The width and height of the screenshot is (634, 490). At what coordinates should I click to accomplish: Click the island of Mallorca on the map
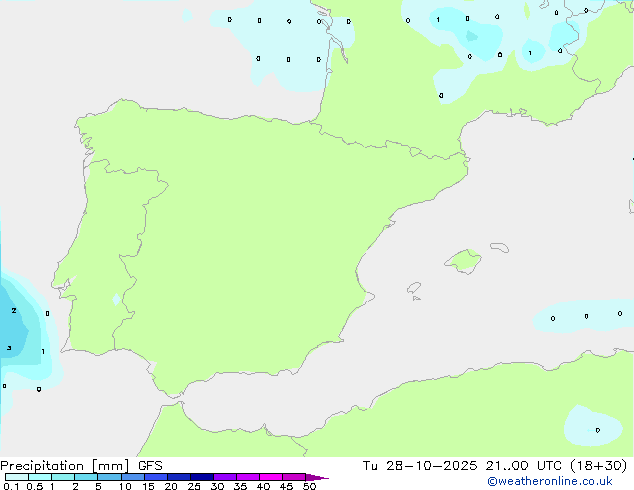pos(464,261)
